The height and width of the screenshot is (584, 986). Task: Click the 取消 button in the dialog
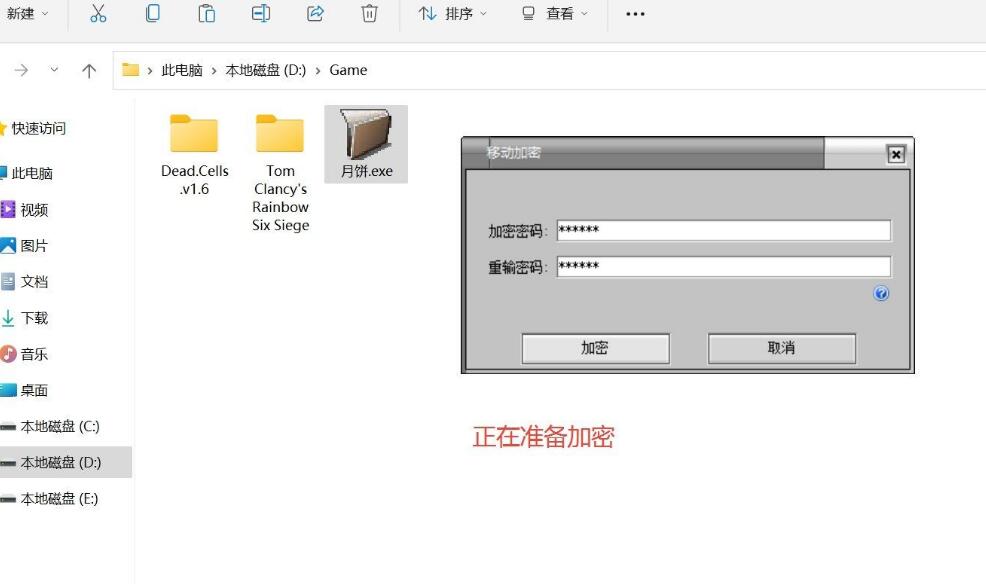click(781, 348)
